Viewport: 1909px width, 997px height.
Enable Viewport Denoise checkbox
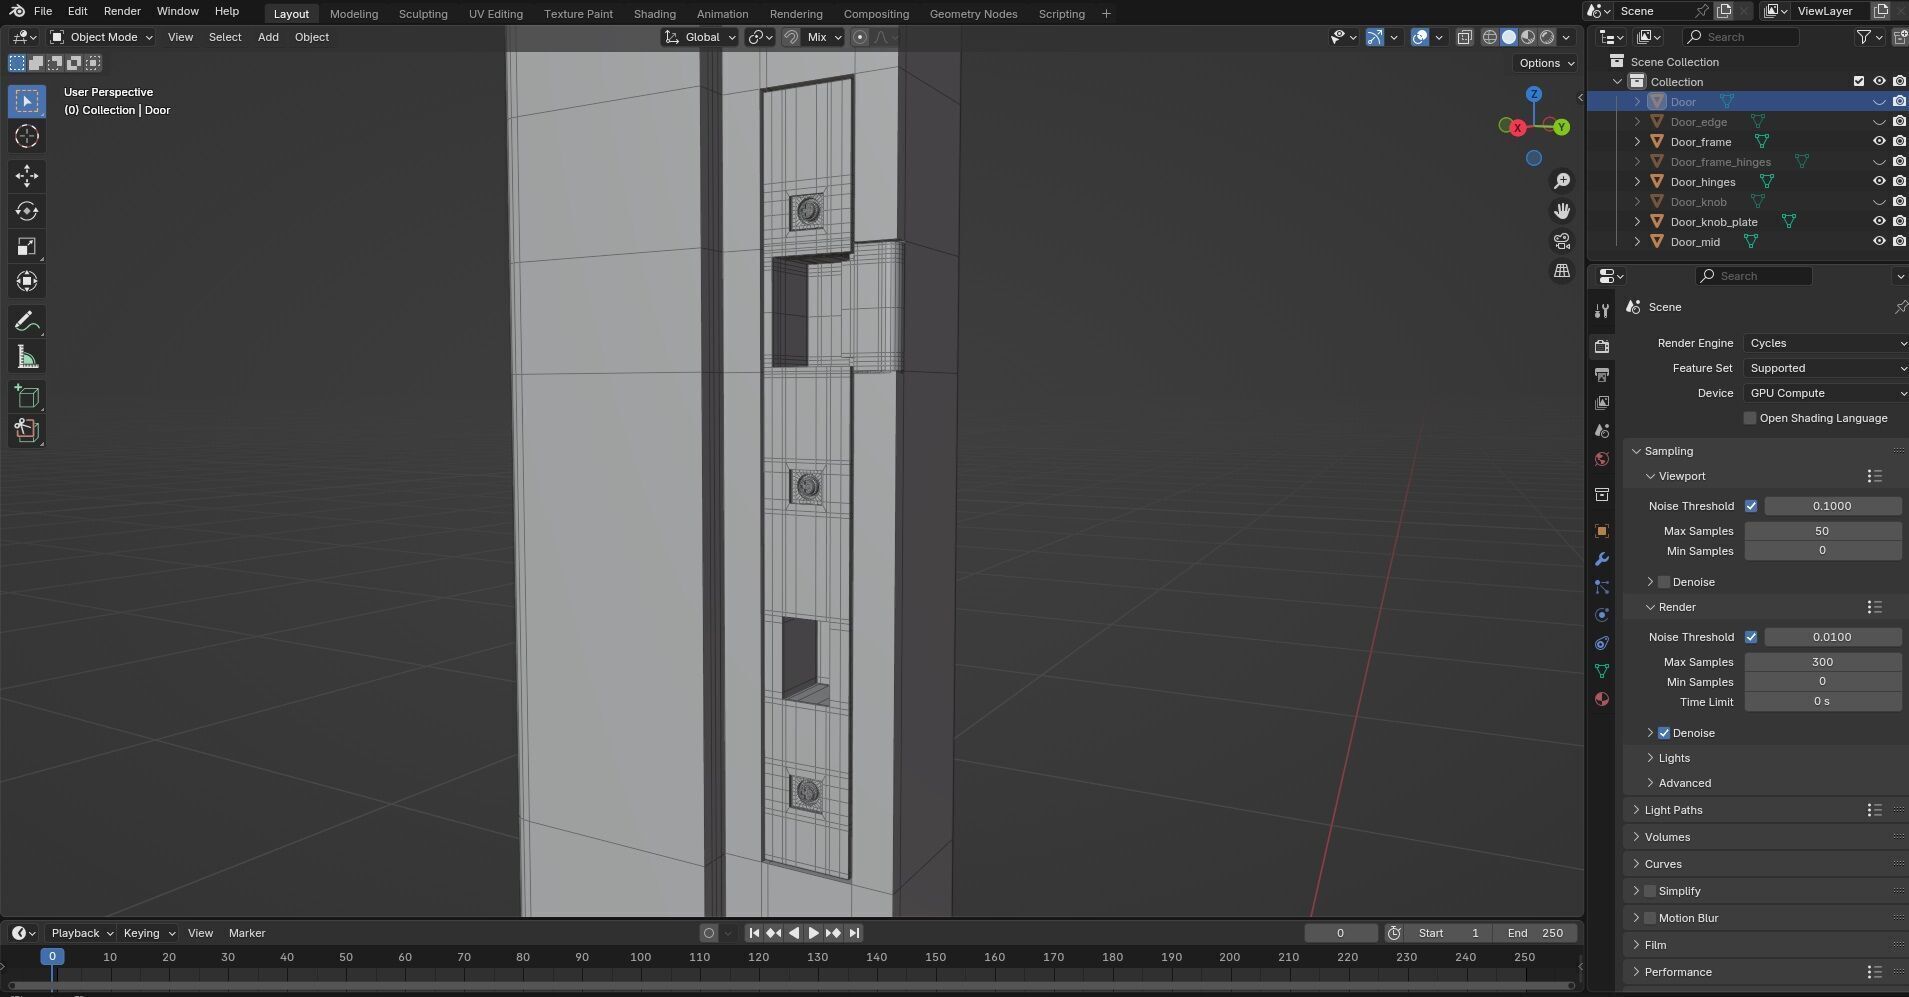click(x=1664, y=582)
